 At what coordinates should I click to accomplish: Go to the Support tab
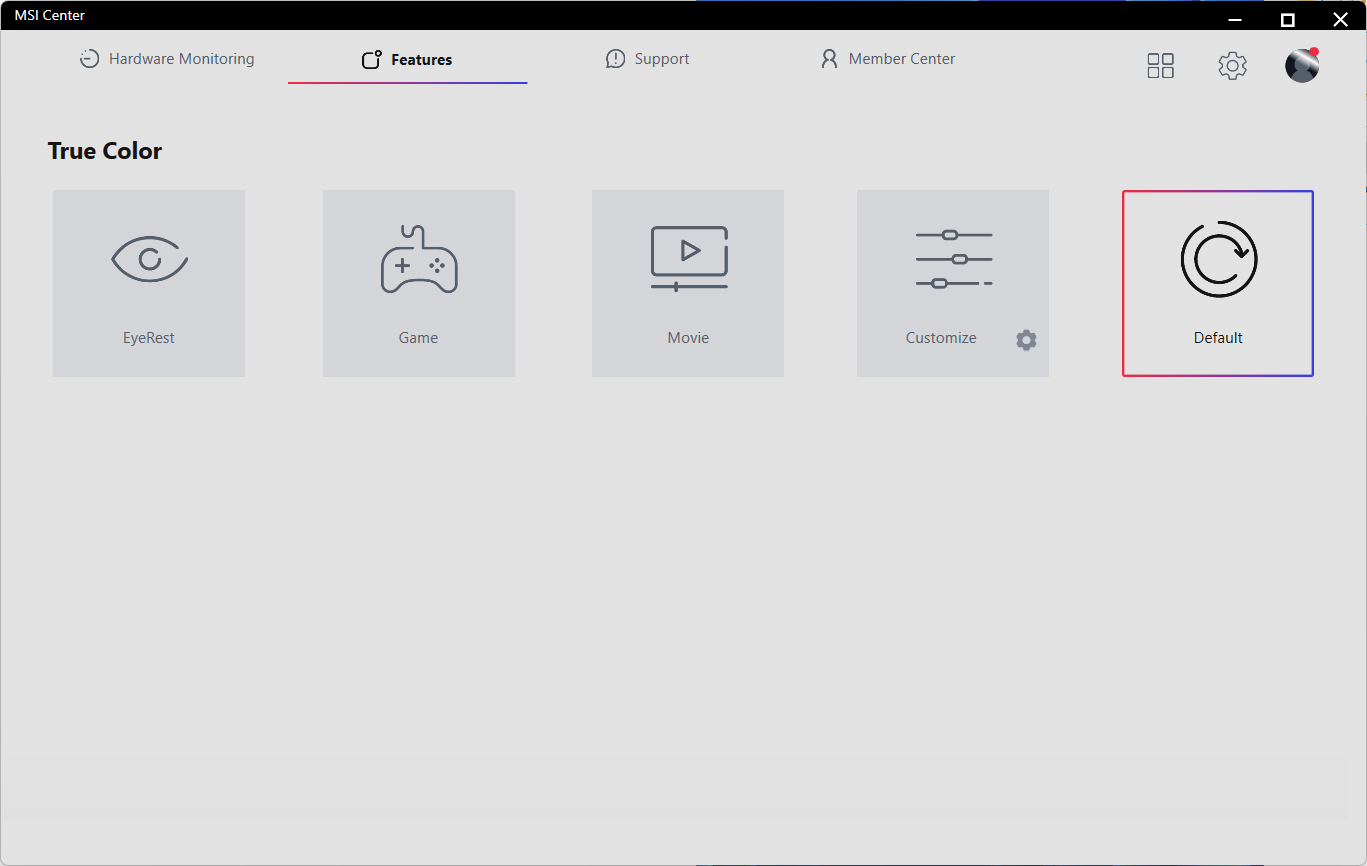(x=647, y=59)
